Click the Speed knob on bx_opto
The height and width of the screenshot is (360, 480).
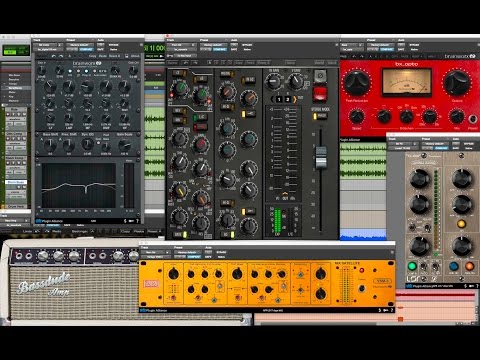(x=357, y=117)
